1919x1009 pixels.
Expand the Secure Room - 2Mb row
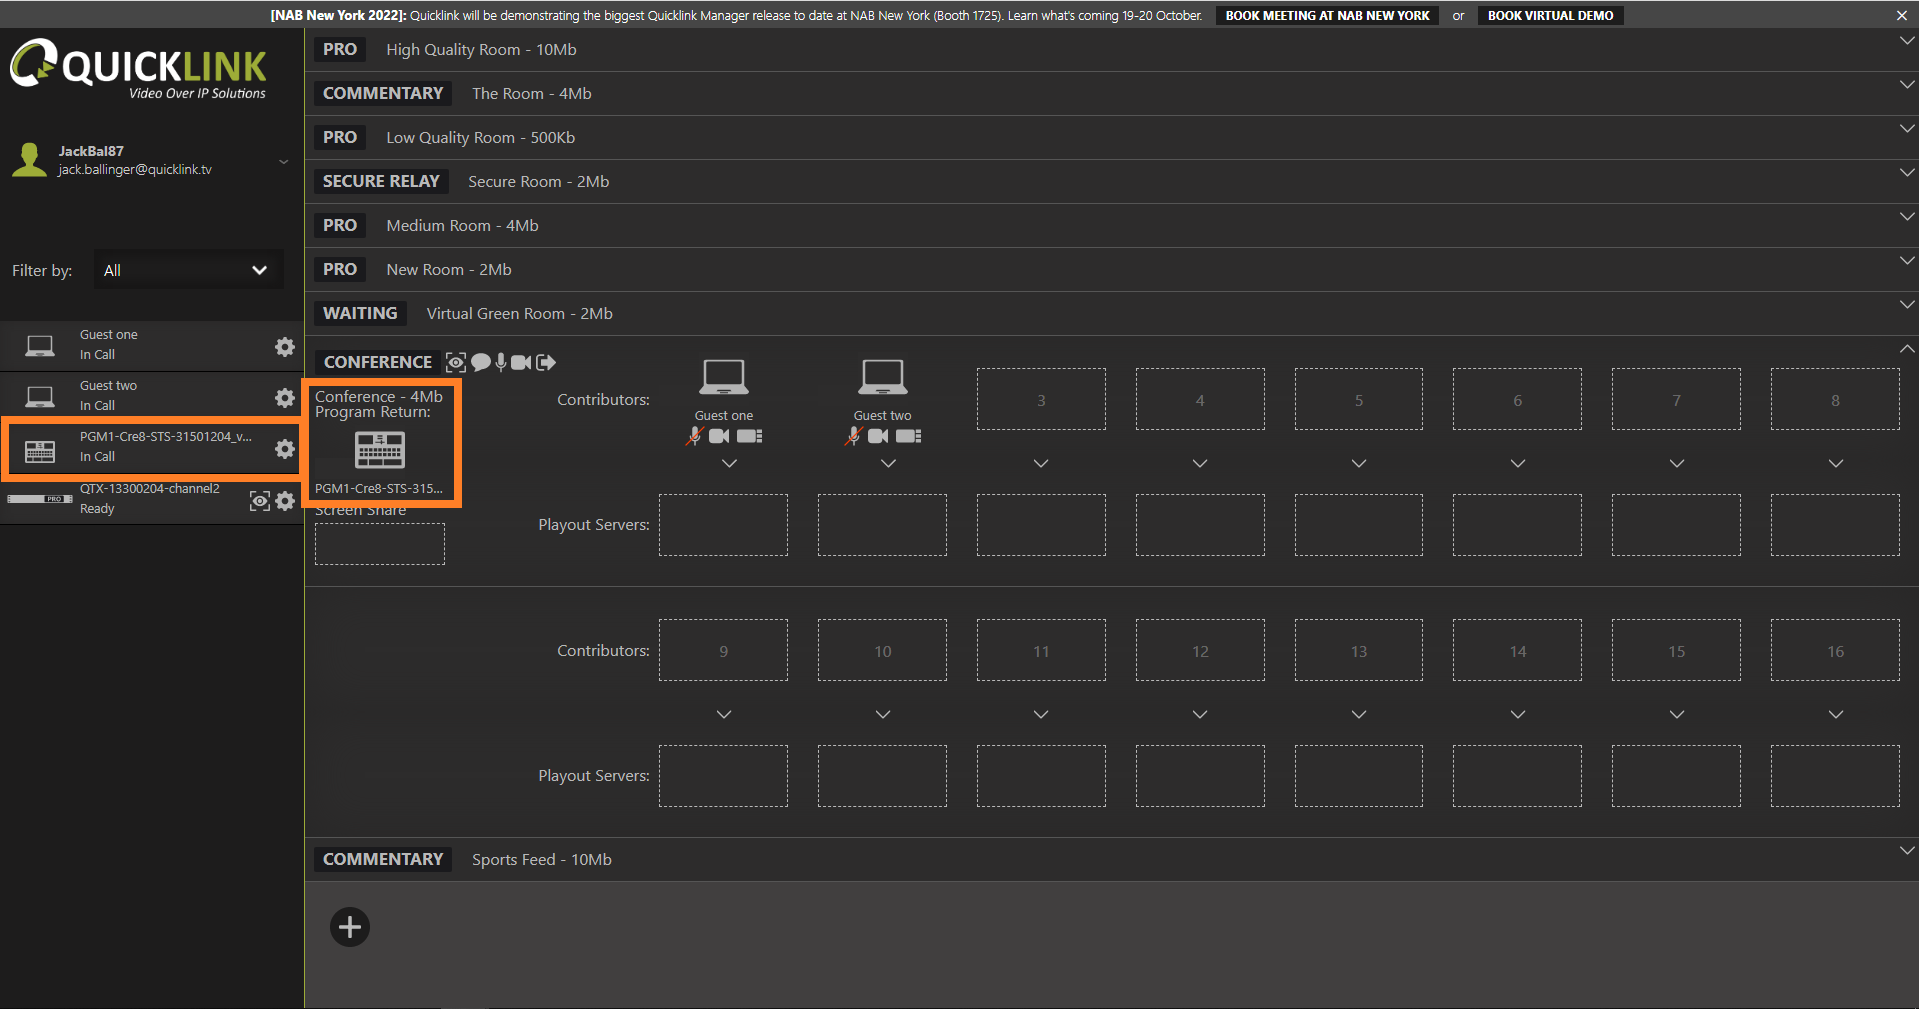(1906, 173)
